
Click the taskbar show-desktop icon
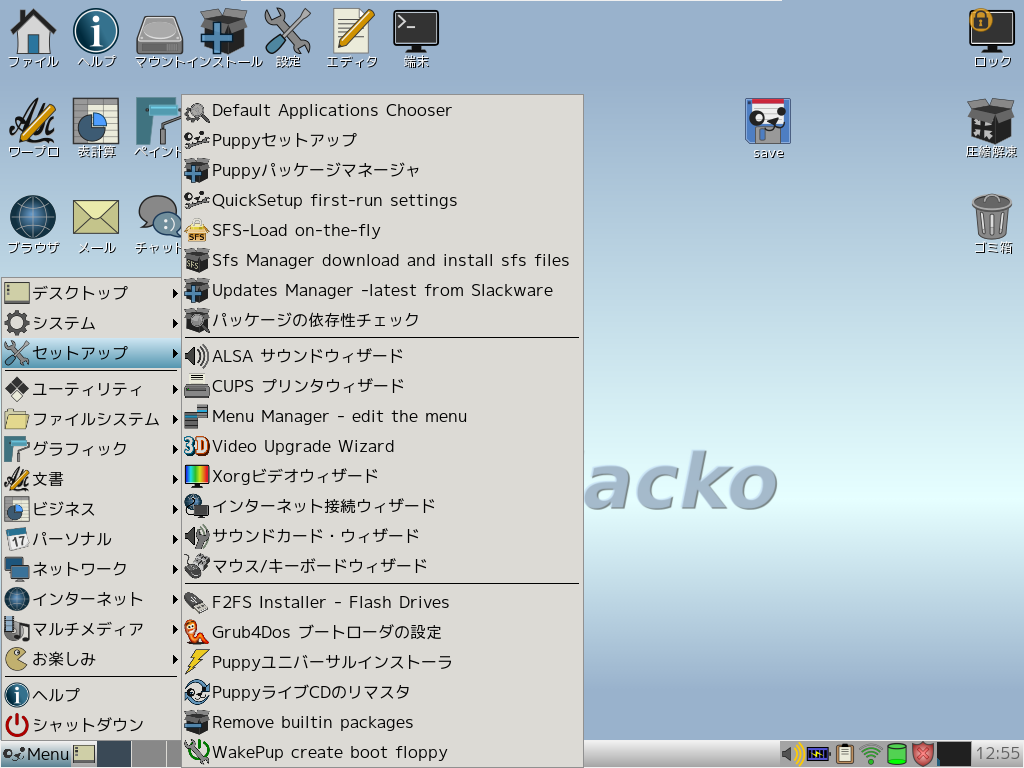[84, 754]
